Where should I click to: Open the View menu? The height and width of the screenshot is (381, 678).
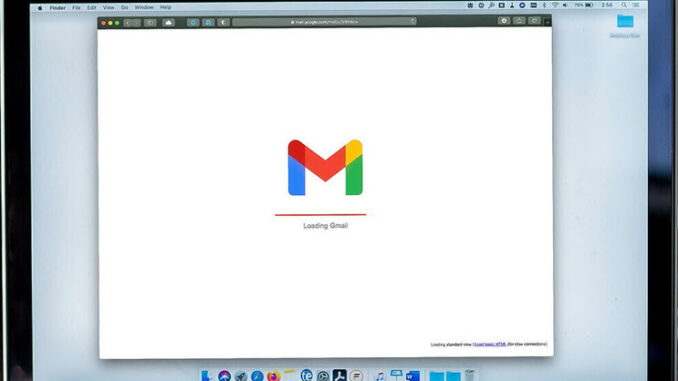[x=109, y=8]
